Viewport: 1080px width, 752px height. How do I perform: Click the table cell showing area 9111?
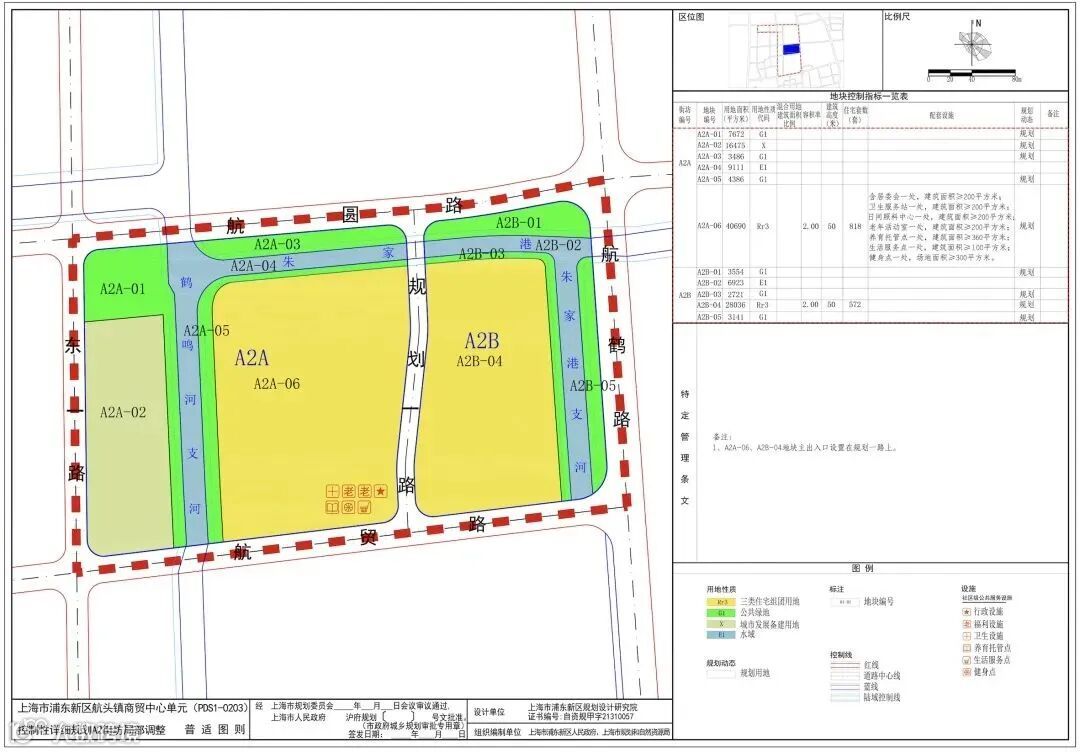pos(736,168)
